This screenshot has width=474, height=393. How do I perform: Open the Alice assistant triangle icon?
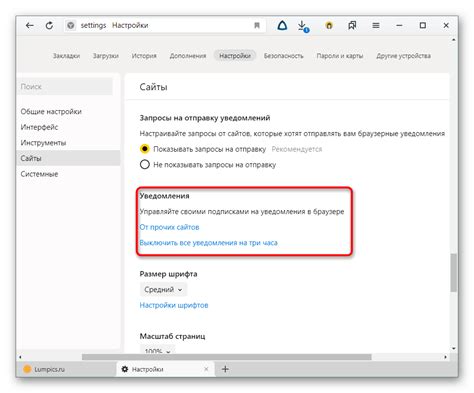pos(282,25)
